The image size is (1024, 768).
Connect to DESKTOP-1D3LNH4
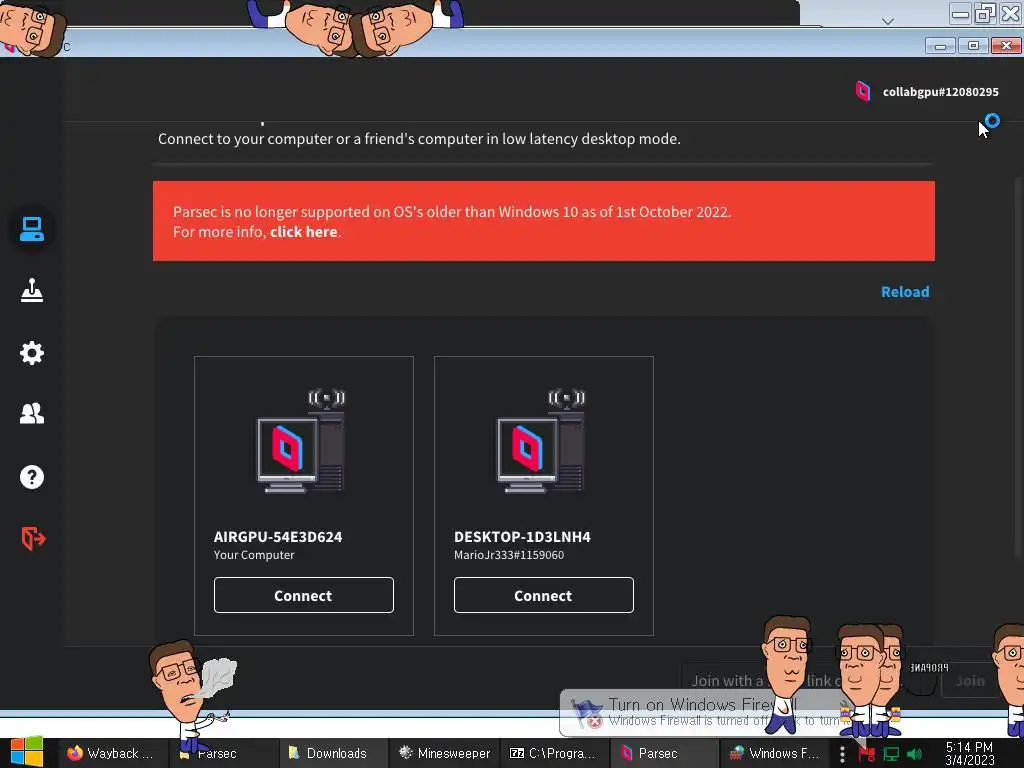click(543, 595)
